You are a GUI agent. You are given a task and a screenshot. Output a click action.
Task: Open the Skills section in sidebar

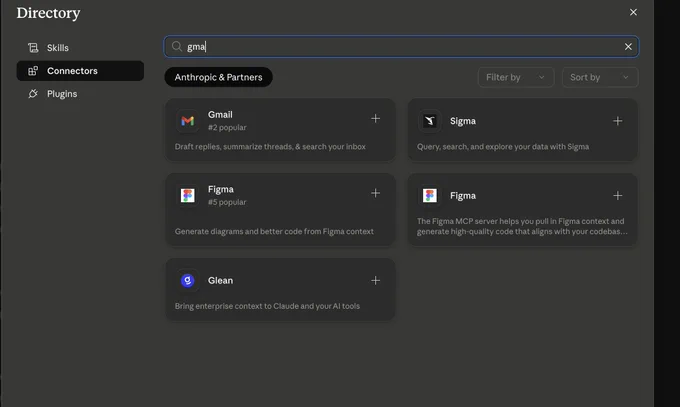80,48
